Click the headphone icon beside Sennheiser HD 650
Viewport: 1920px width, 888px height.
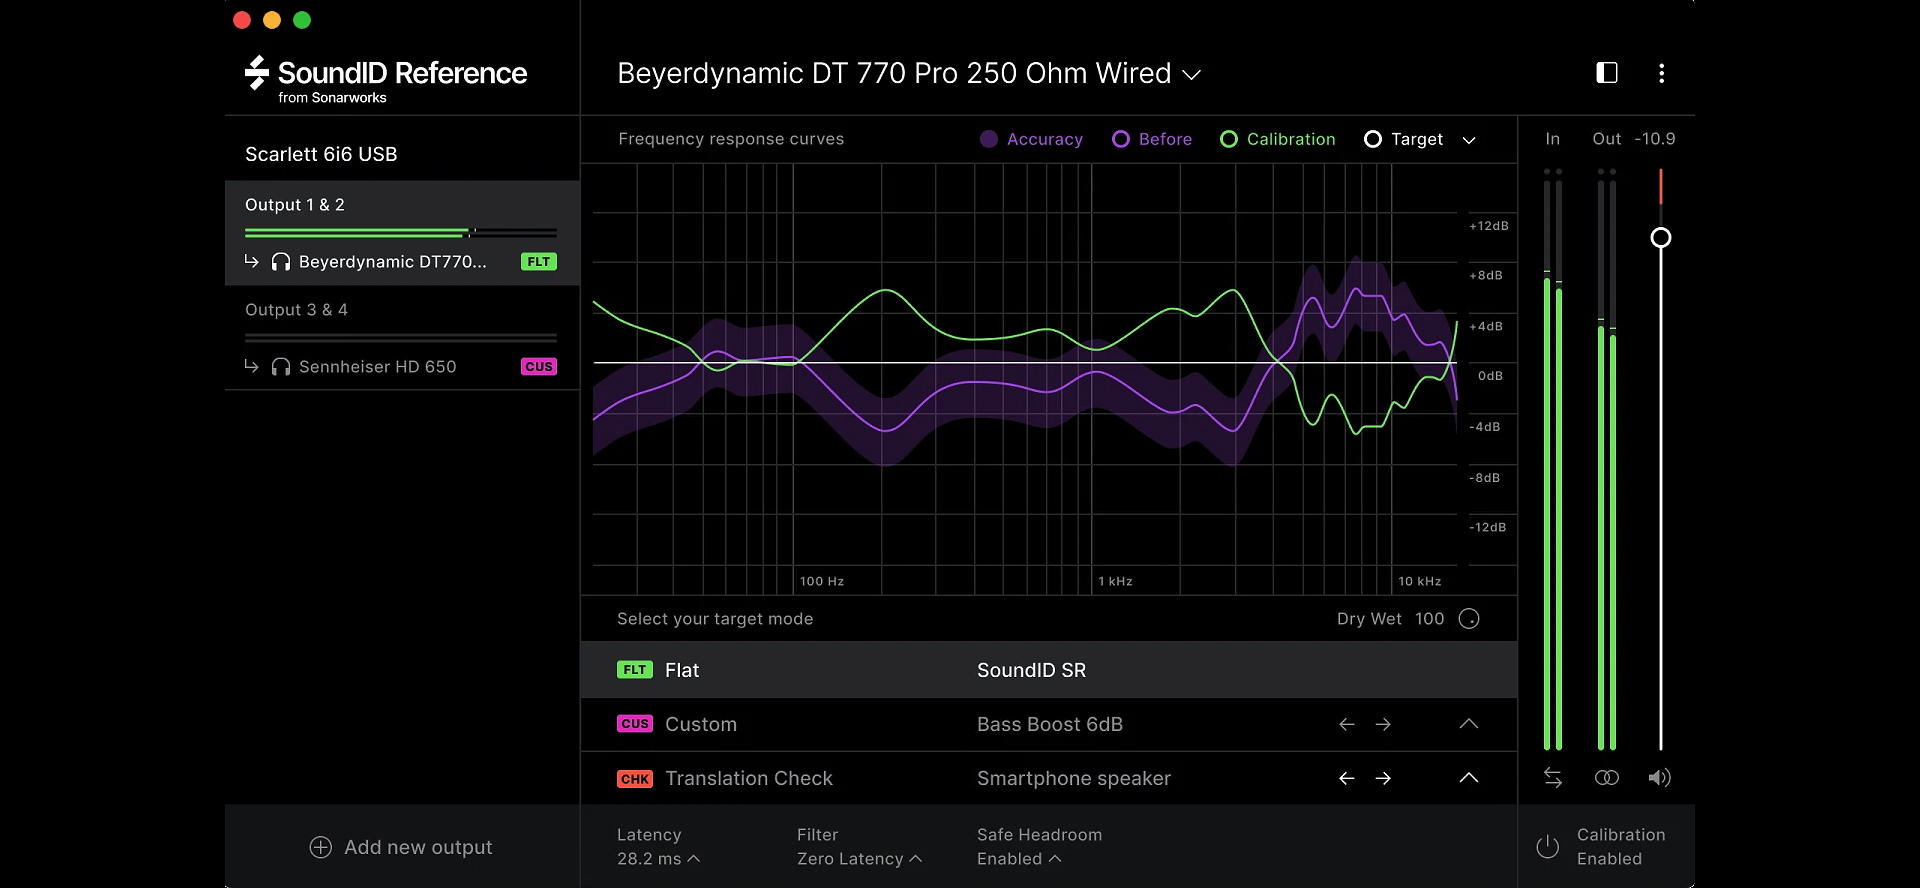(281, 367)
